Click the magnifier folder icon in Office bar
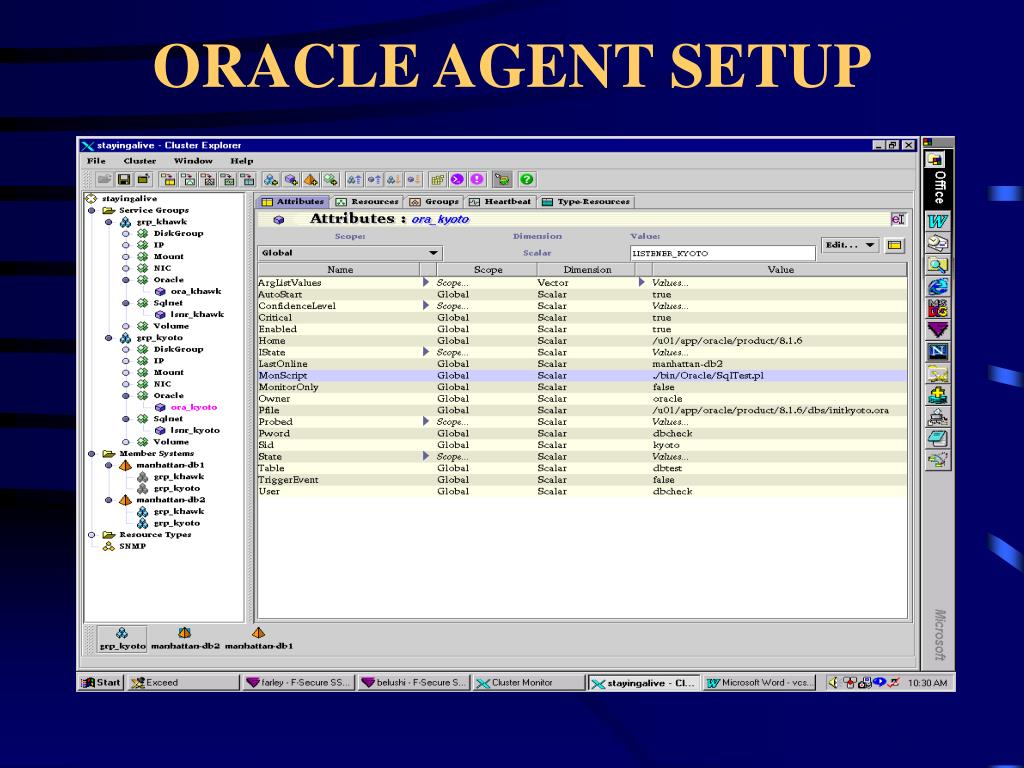The width and height of the screenshot is (1024, 768). click(x=938, y=264)
